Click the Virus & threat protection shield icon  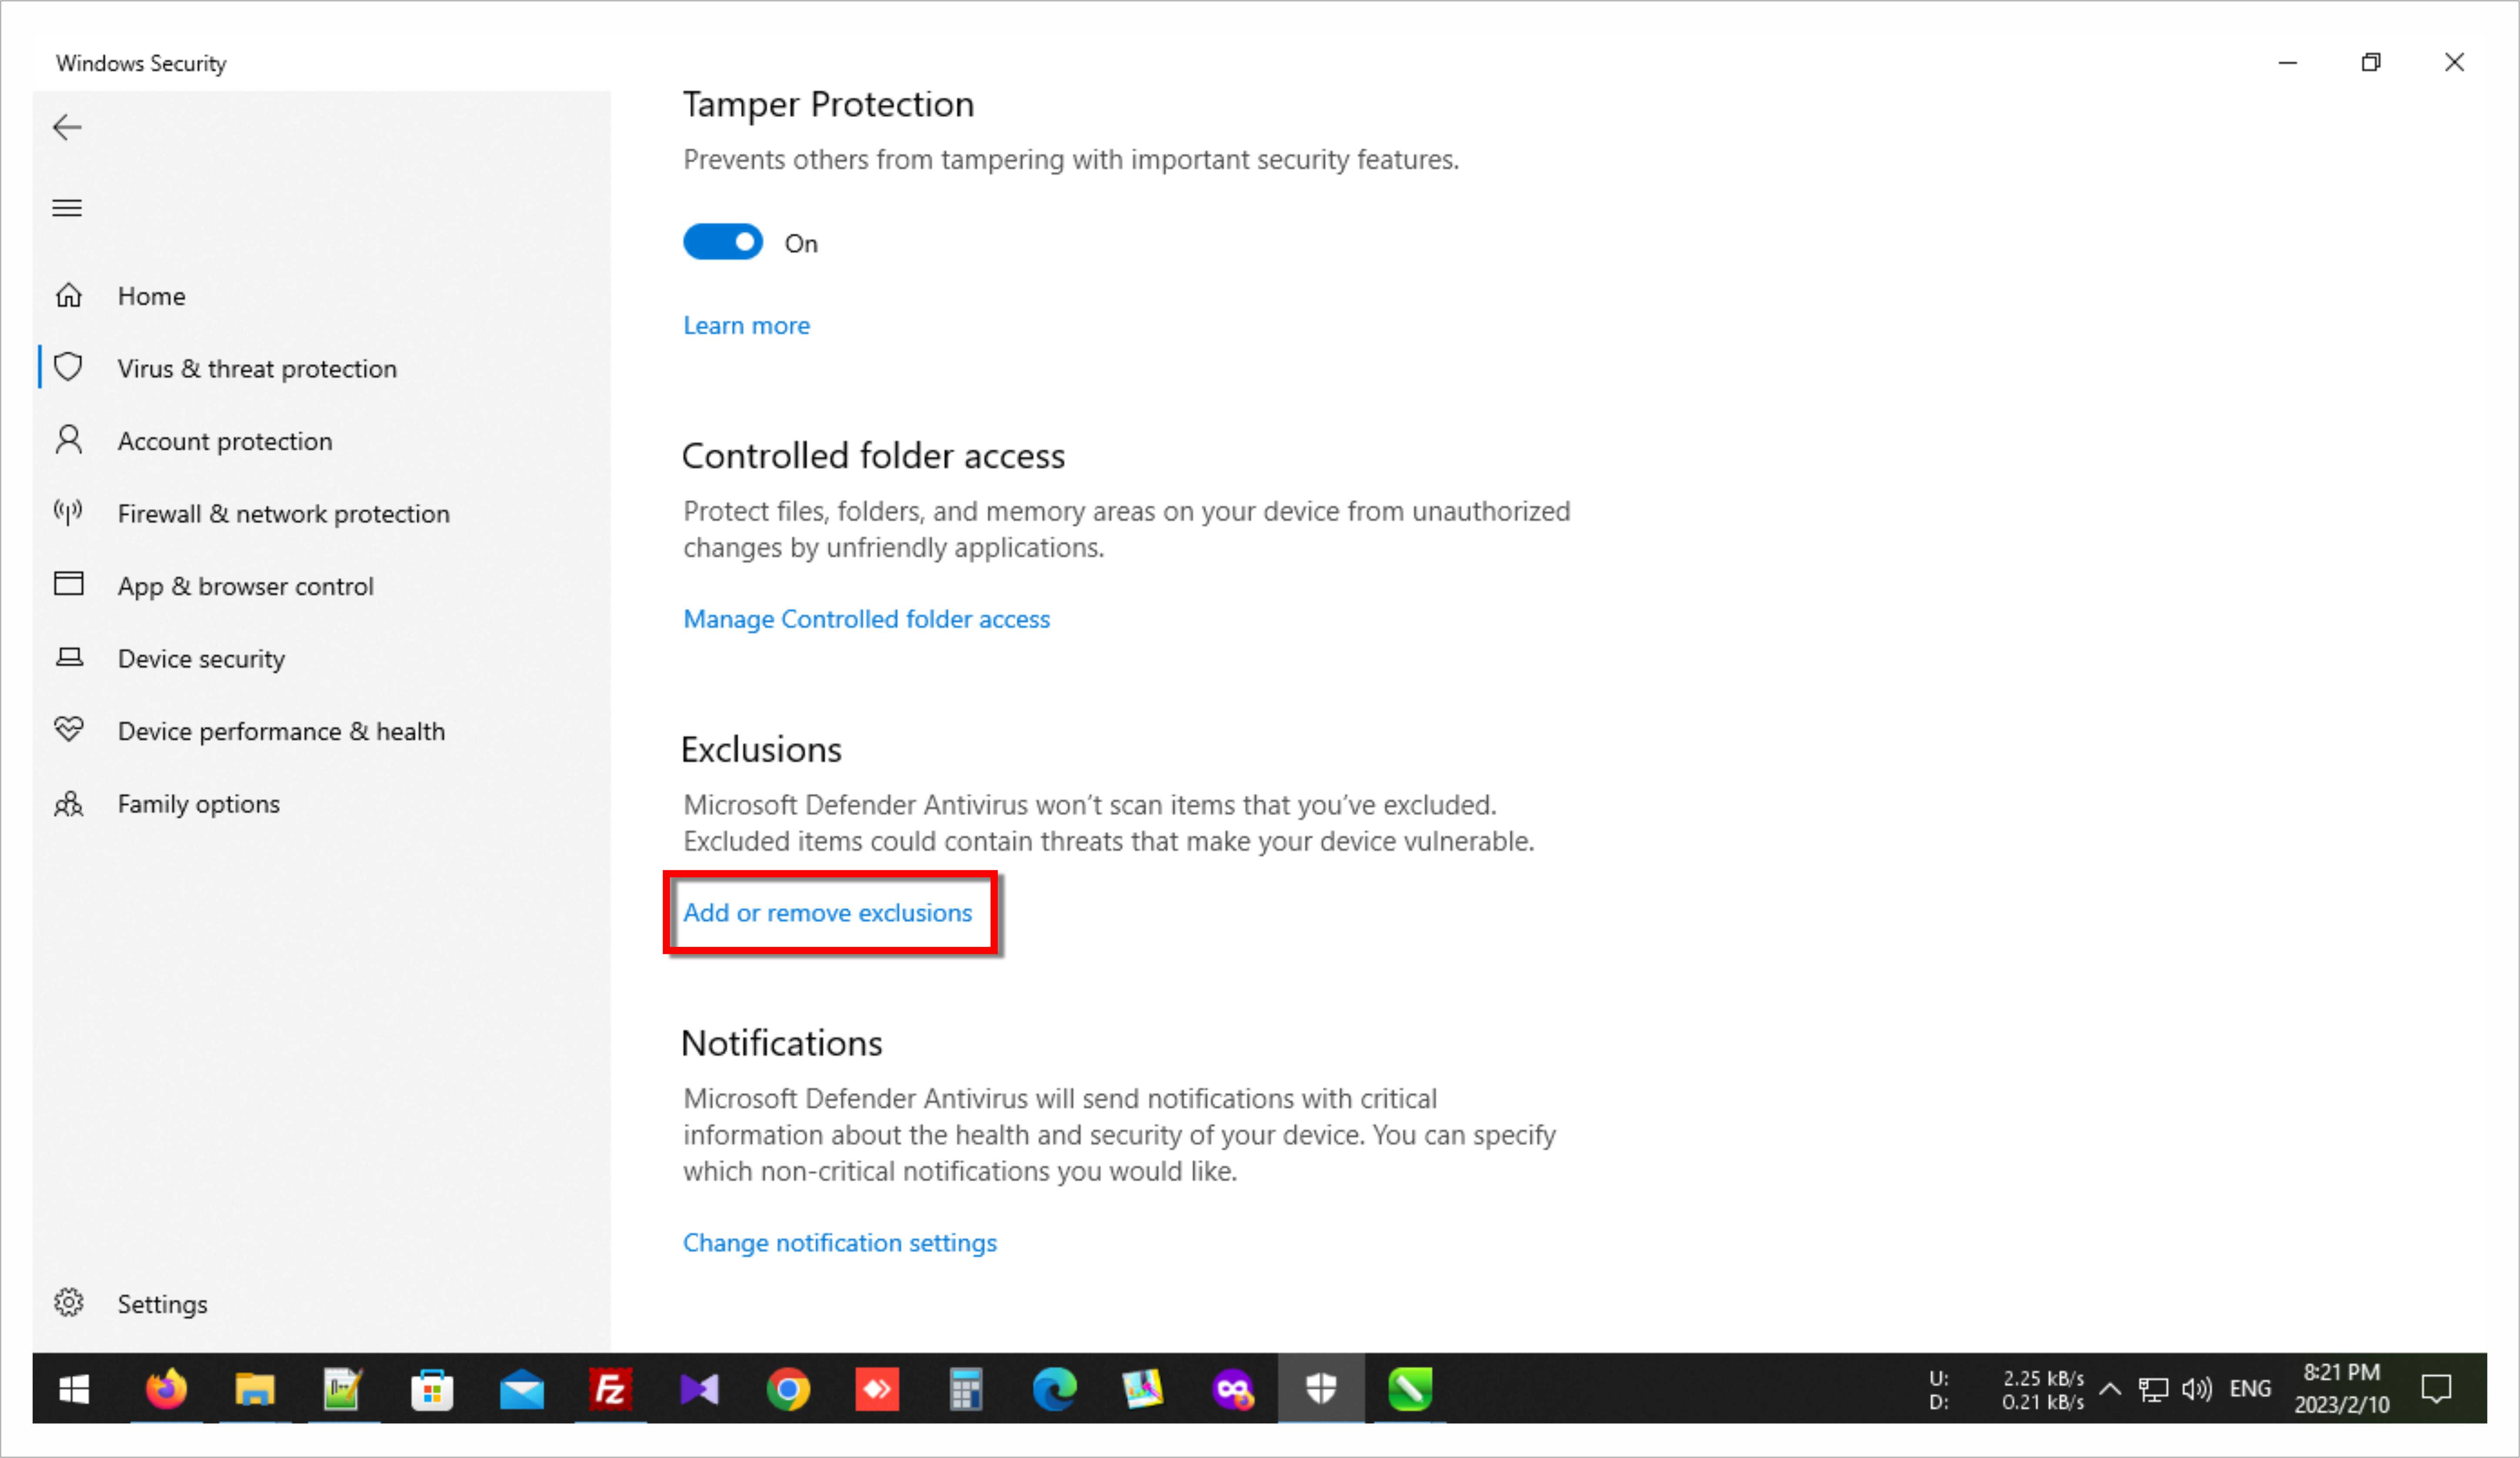click(68, 367)
